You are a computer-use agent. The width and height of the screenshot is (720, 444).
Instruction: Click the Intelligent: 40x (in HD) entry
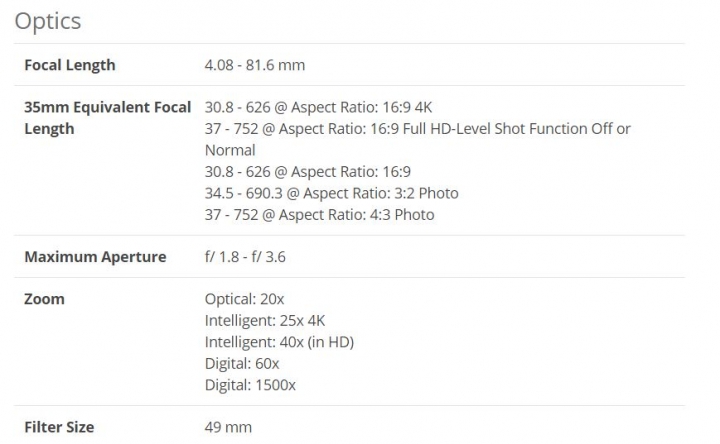[x=279, y=342]
